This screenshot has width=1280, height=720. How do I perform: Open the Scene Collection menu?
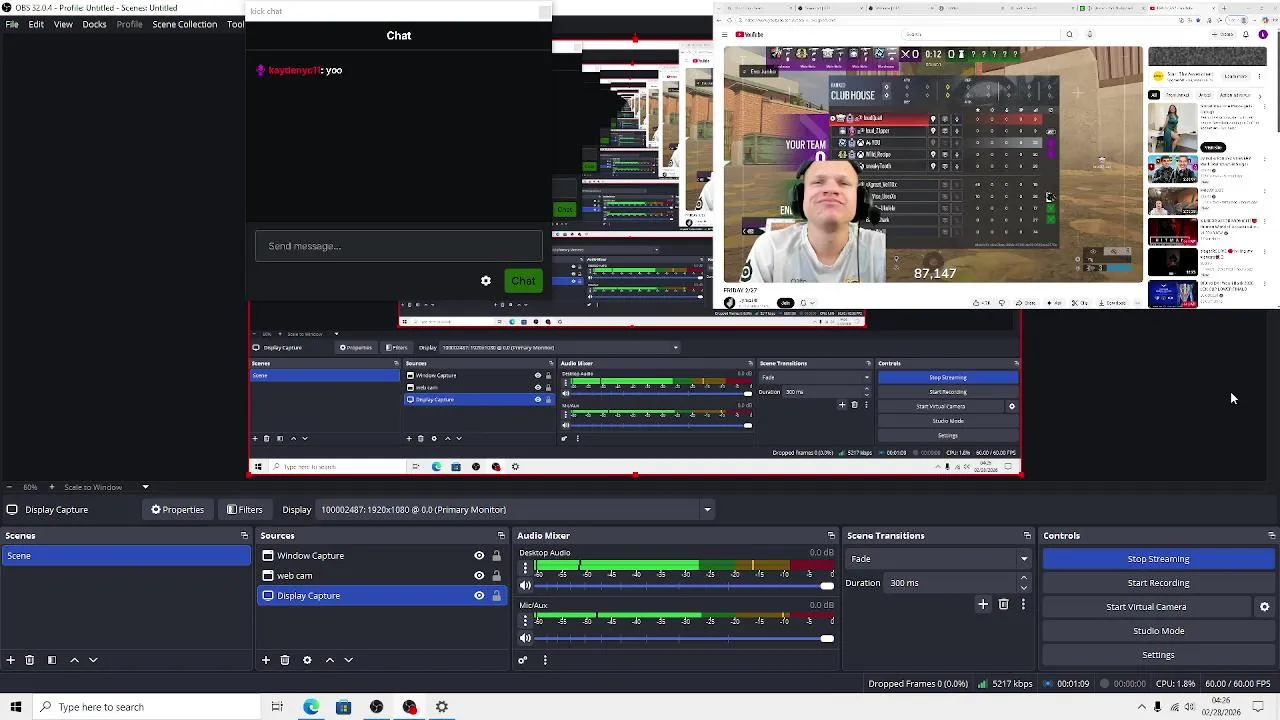(184, 24)
